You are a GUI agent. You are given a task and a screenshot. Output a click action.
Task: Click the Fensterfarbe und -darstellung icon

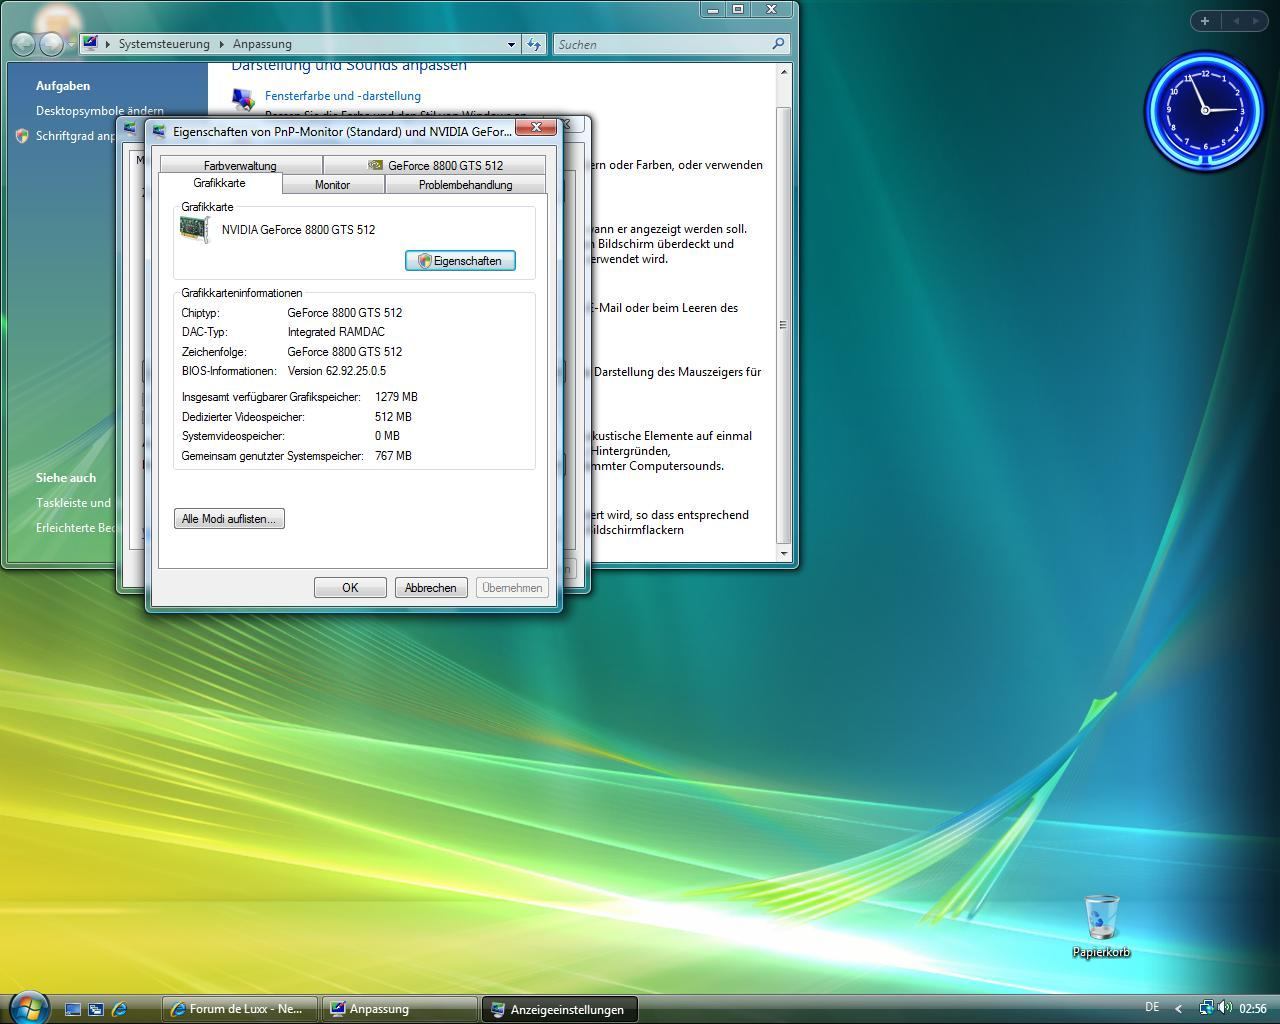[243, 98]
